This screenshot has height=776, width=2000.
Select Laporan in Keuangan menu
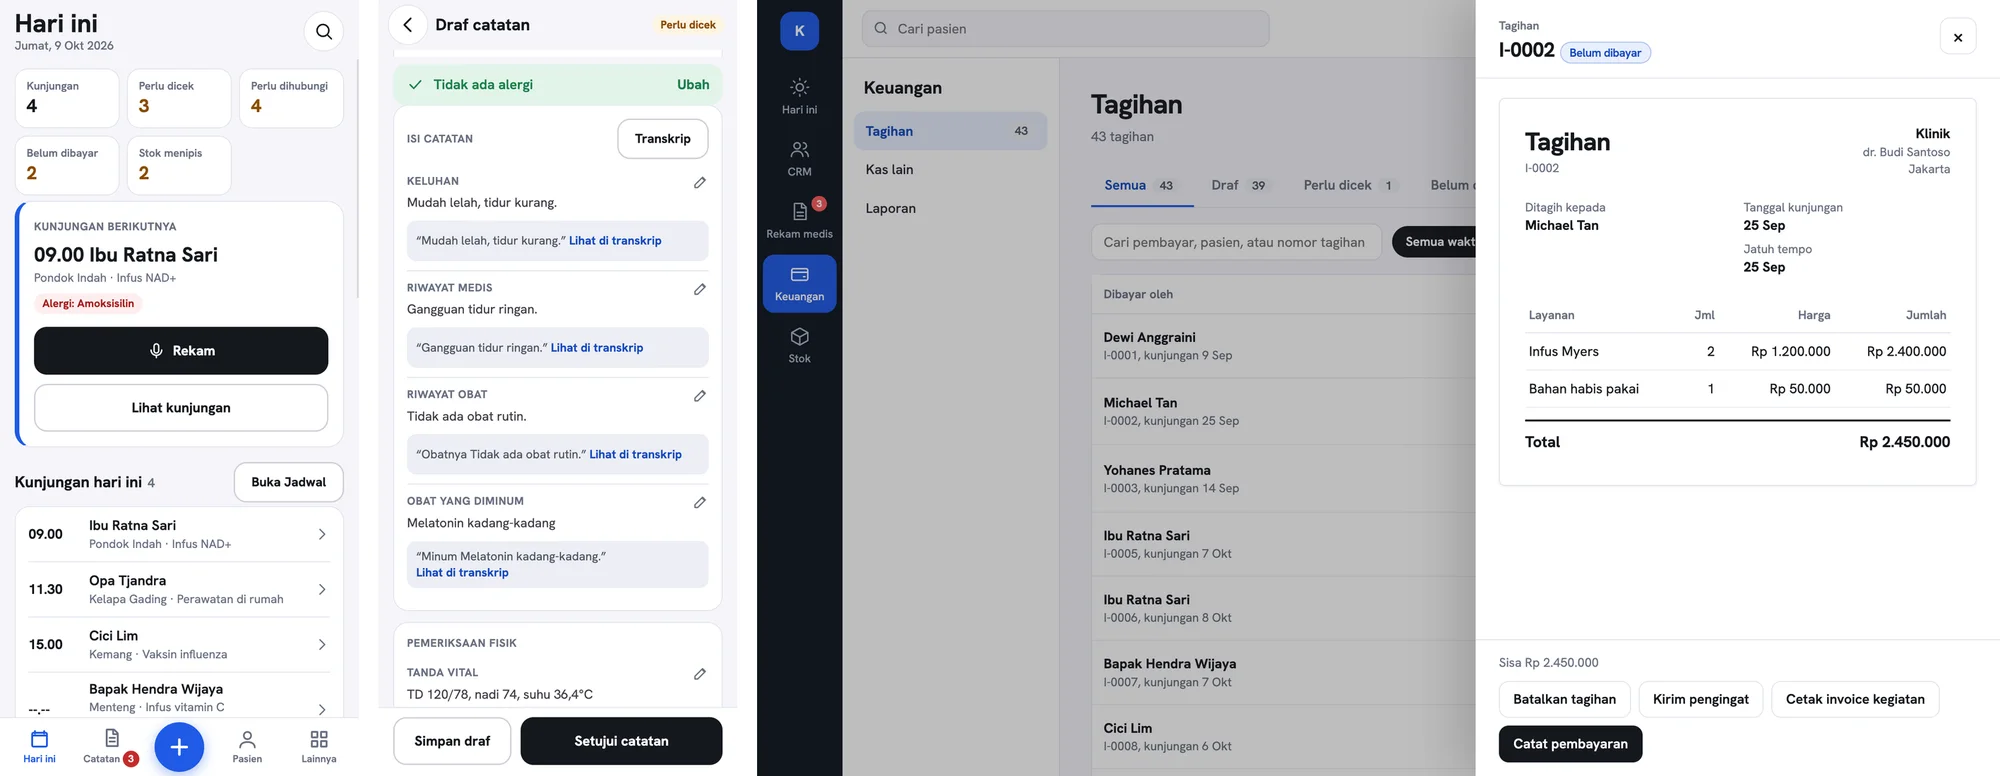pos(950,208)
